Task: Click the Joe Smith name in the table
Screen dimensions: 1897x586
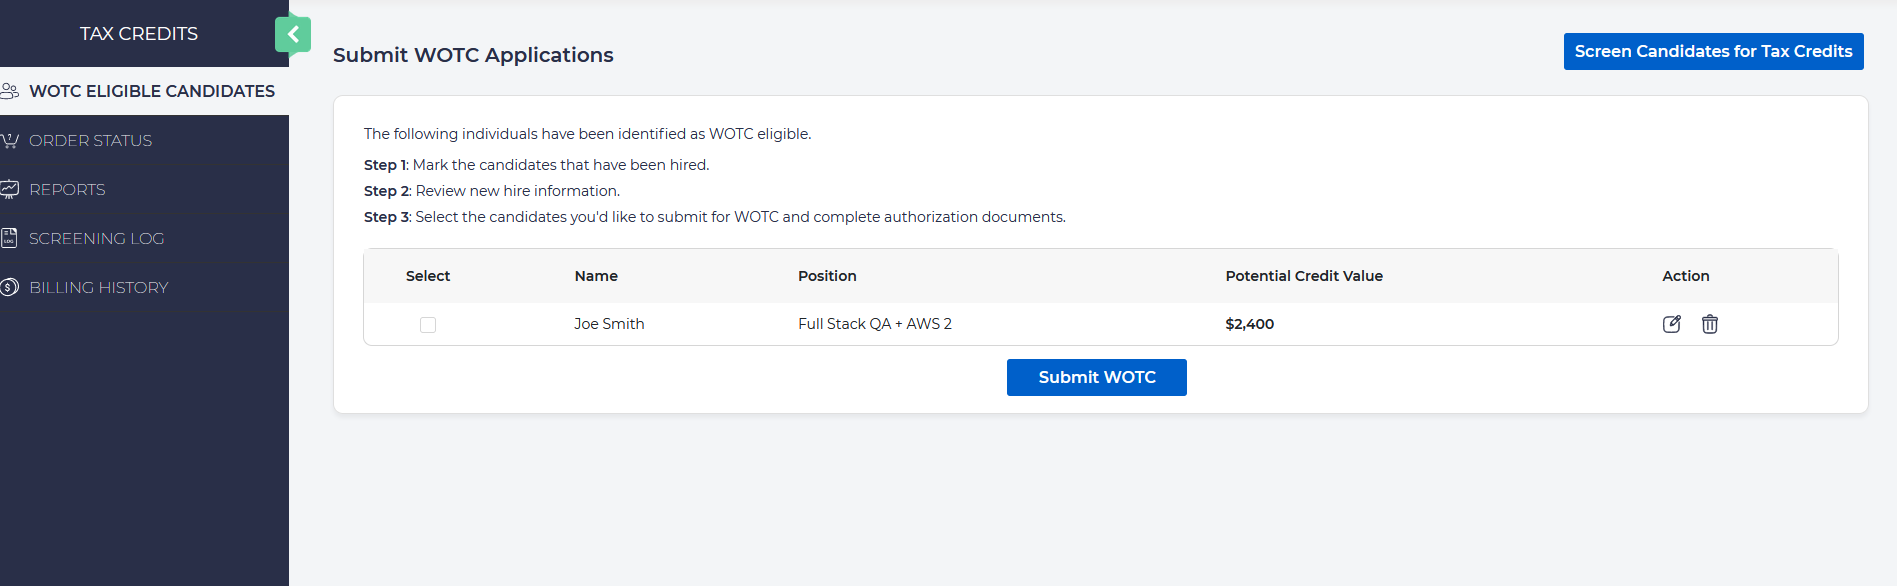Action: (609, 324)
